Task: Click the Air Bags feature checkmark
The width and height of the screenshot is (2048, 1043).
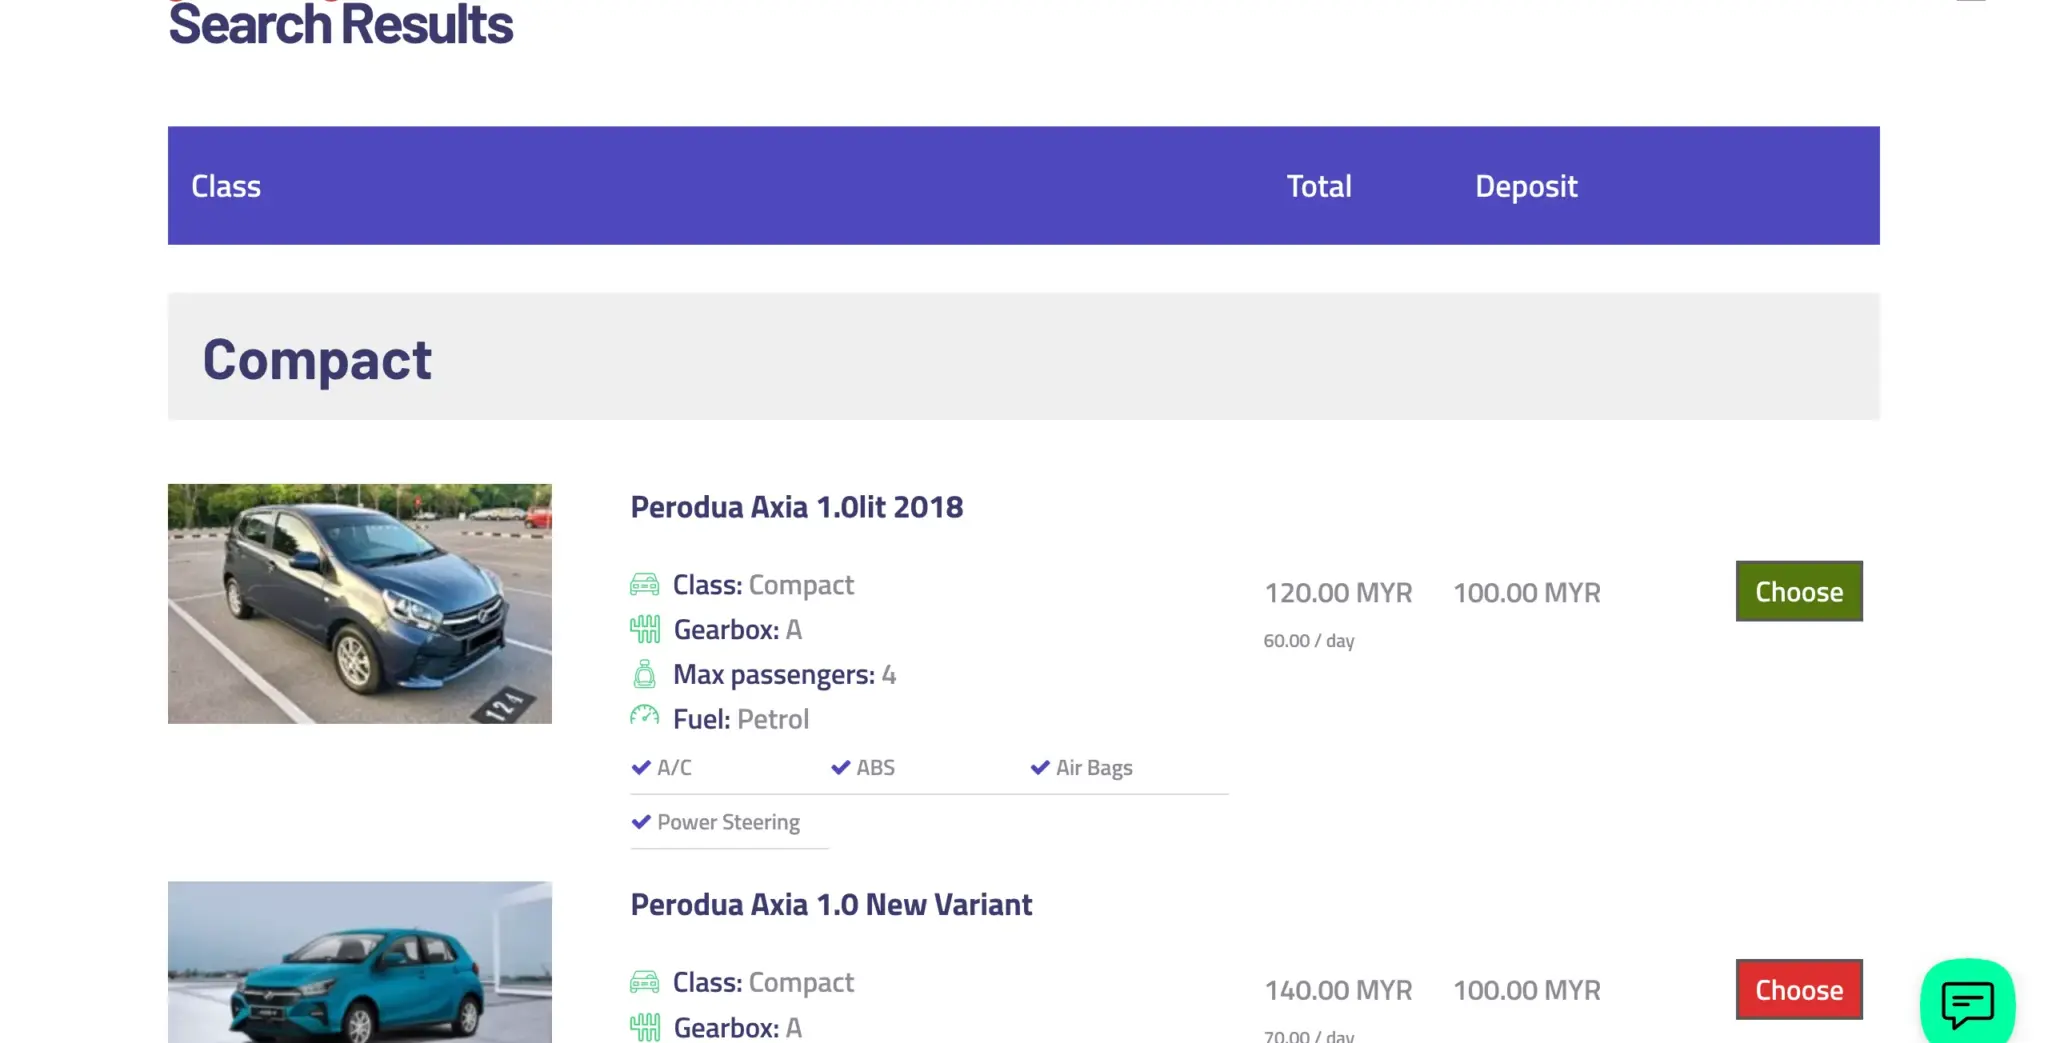Action: (1040, 768)
